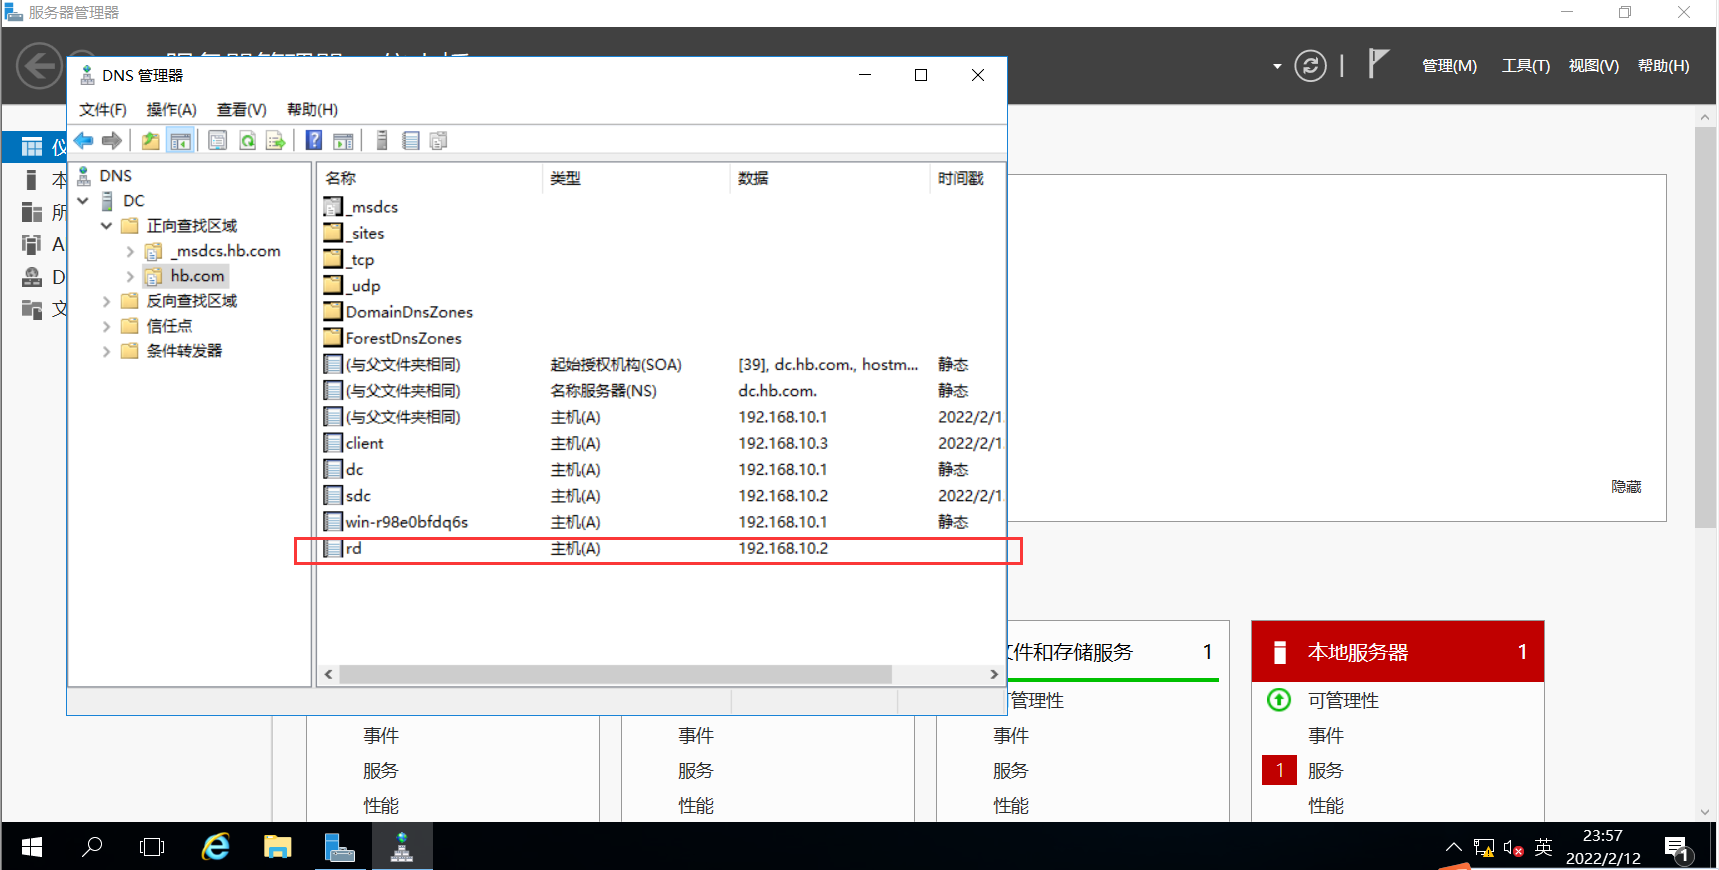The height and width of the screenshot is (870, 1719).
Task: Open File Explorer from the taskbar
Action: [277, 847]
